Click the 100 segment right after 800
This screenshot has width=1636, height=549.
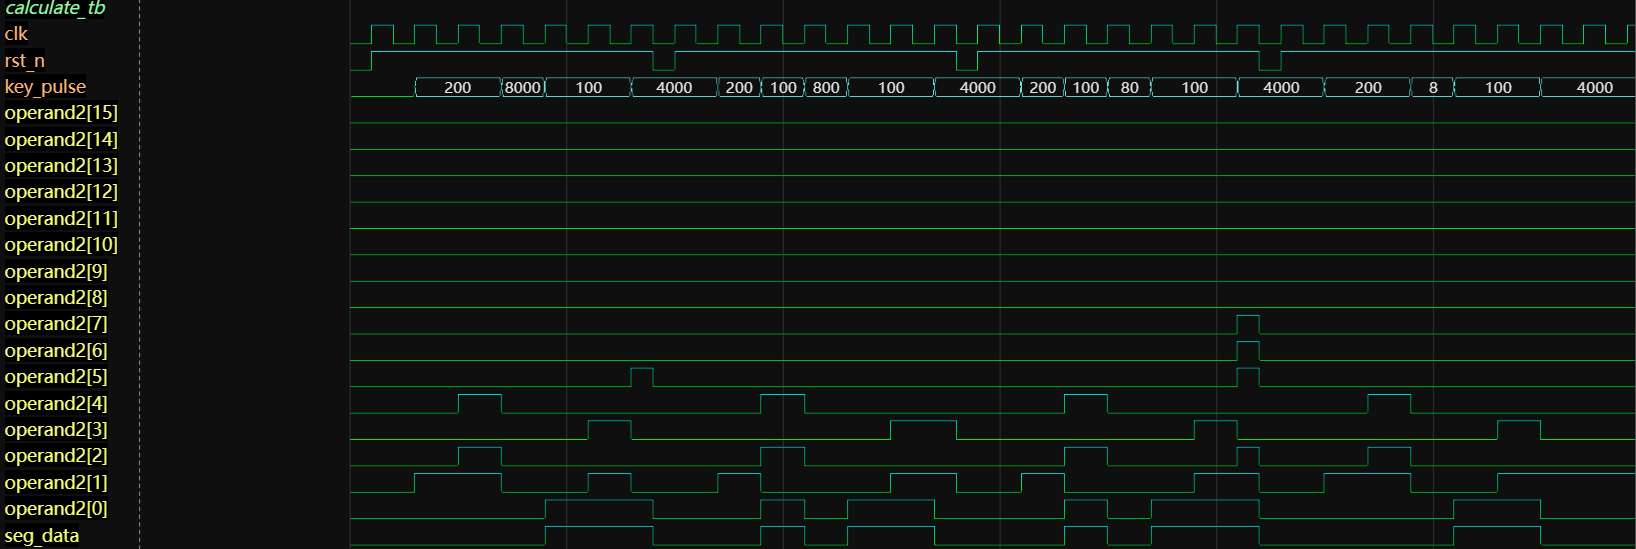tap(891, 88)
